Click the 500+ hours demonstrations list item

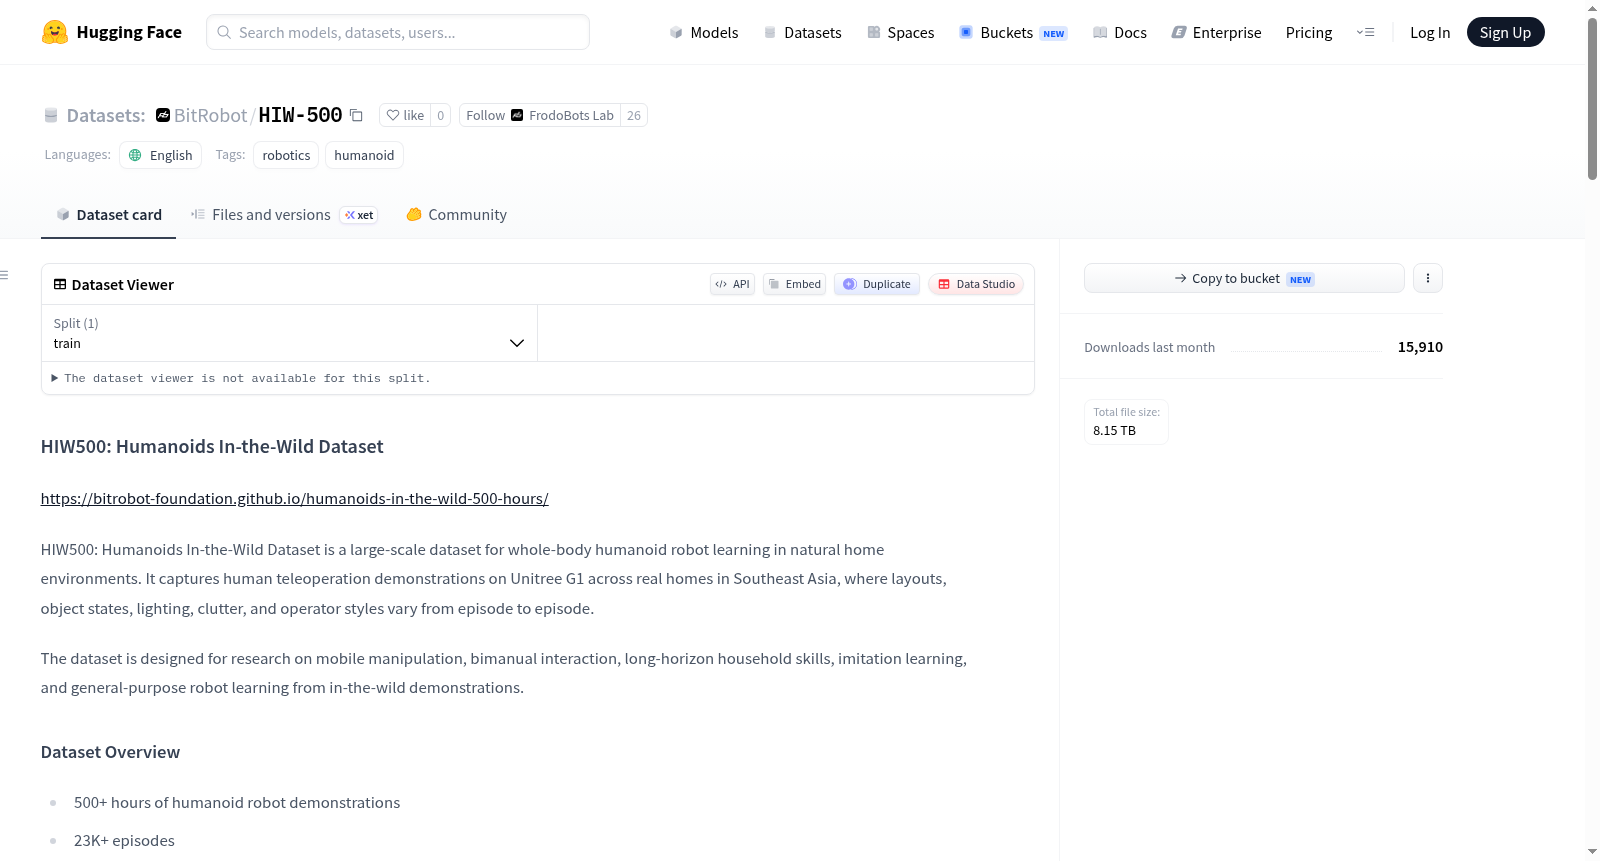(x=237, y=803)
